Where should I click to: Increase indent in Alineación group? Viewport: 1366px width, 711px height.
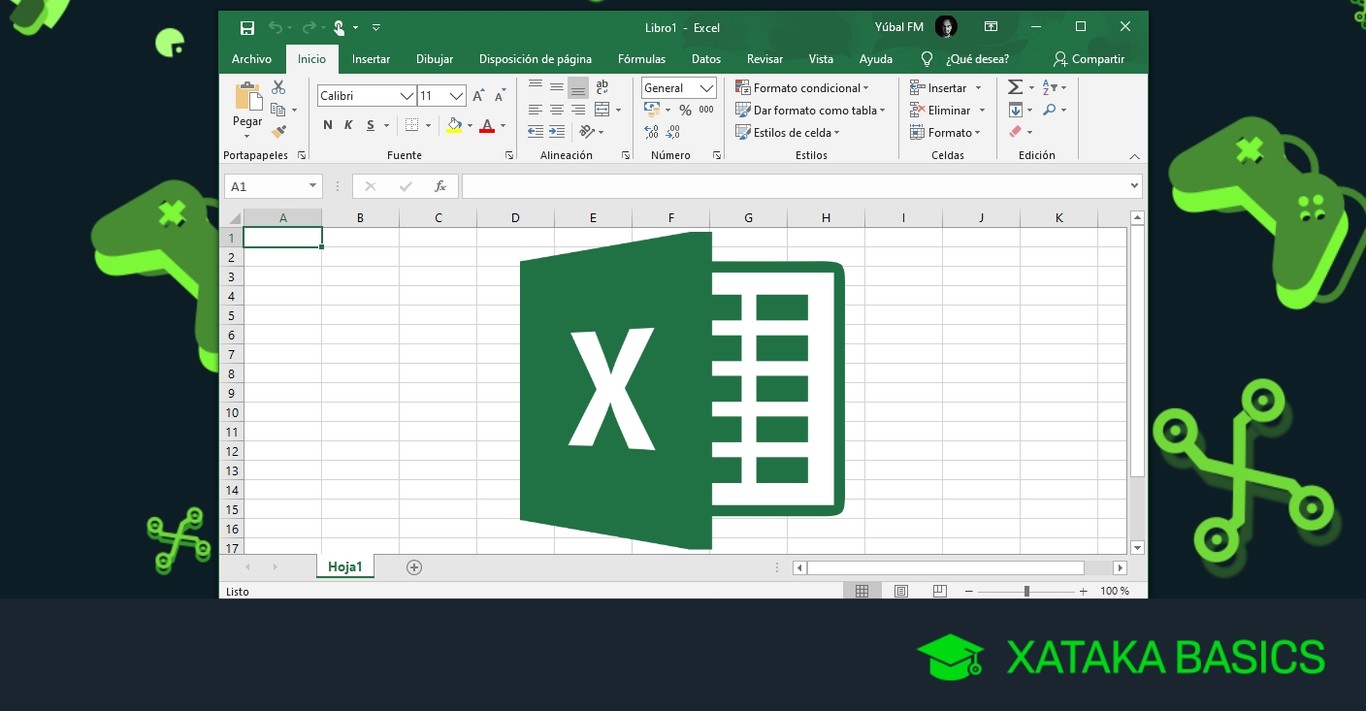pos(557,131)
